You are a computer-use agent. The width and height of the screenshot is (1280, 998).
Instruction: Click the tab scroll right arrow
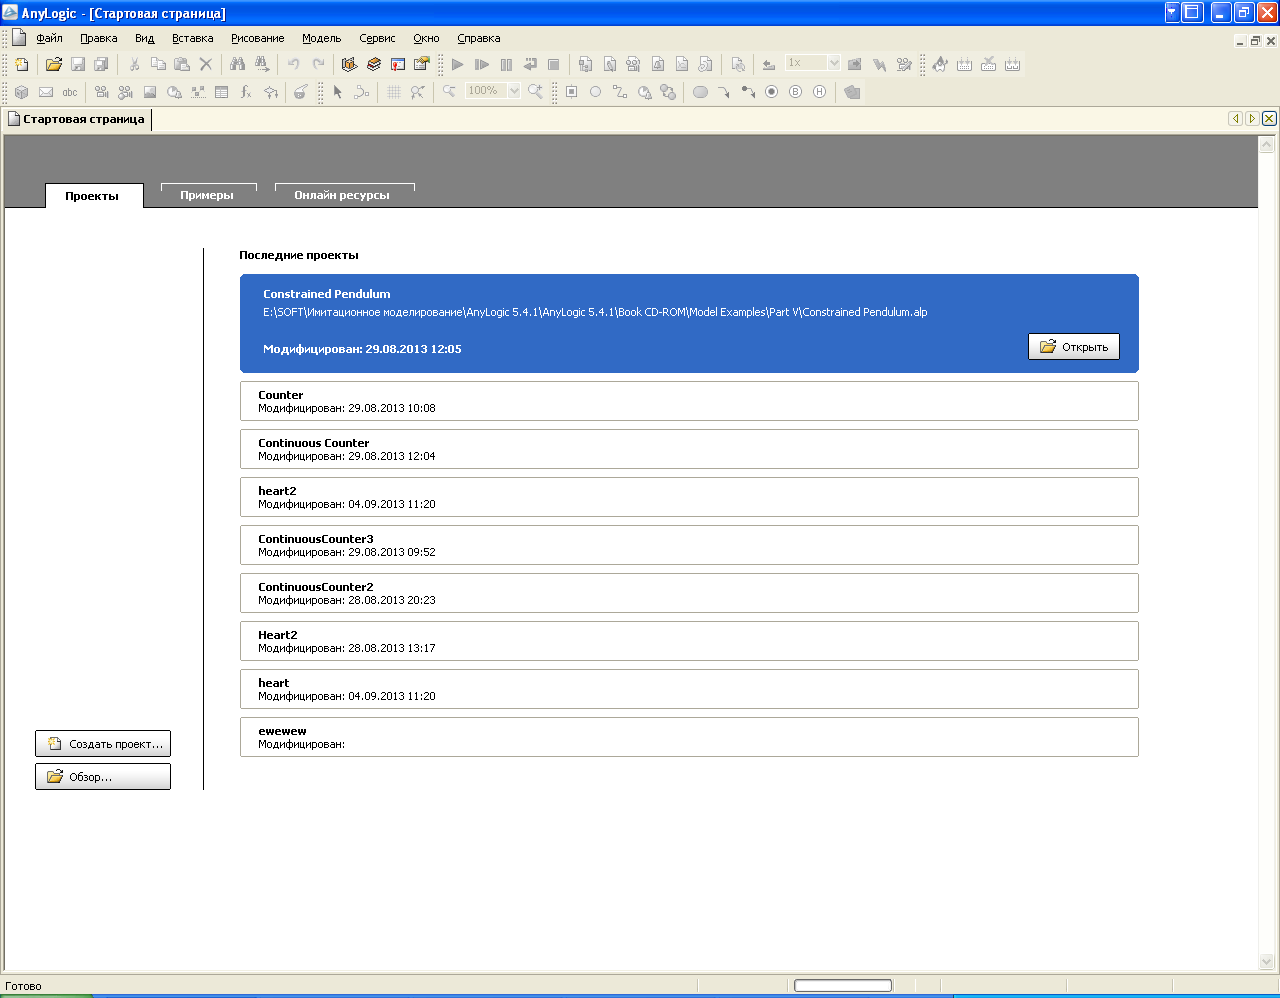(x=1251, y=118)
